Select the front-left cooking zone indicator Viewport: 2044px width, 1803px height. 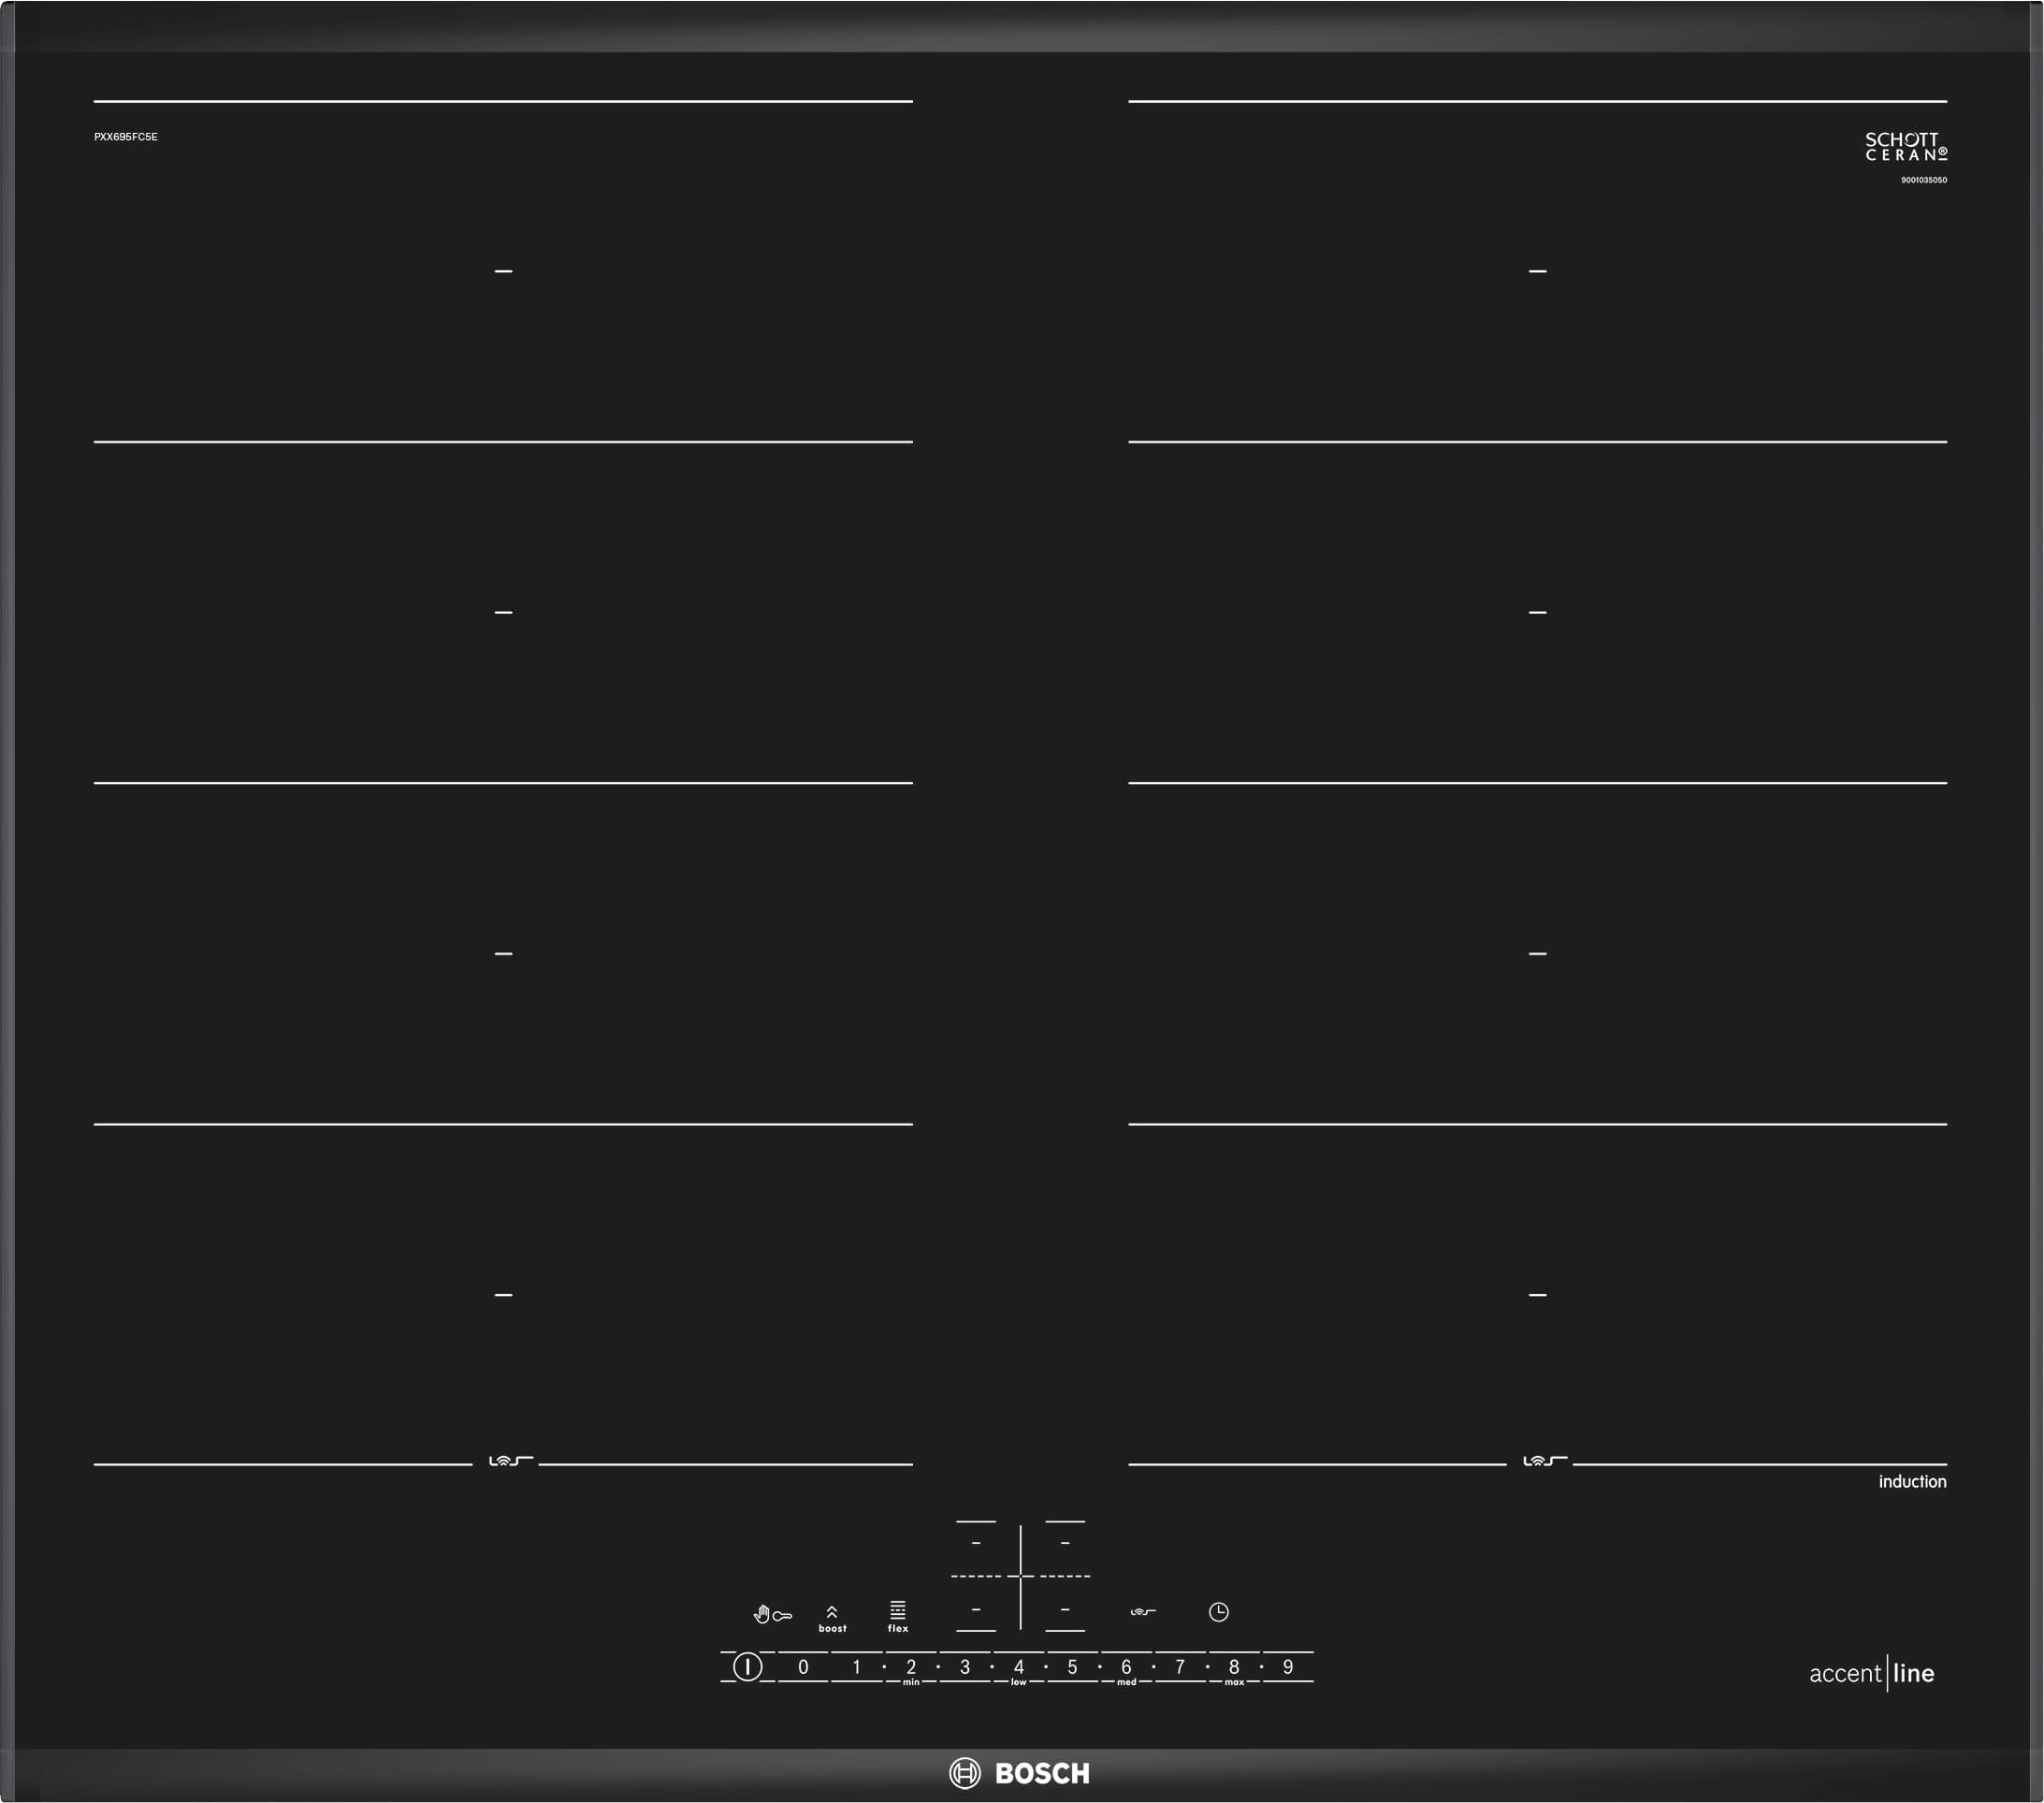(976, 1610)
